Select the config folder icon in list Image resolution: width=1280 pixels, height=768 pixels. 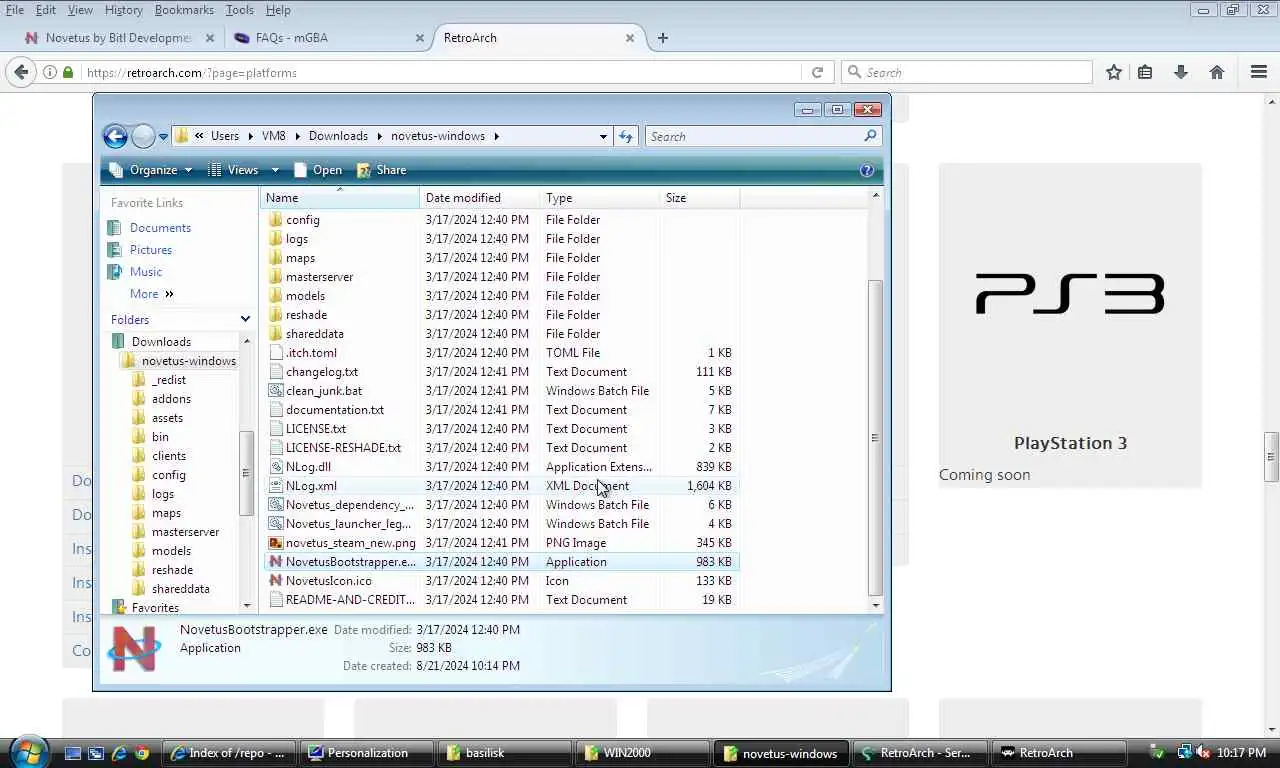click(x=277, y=220)
